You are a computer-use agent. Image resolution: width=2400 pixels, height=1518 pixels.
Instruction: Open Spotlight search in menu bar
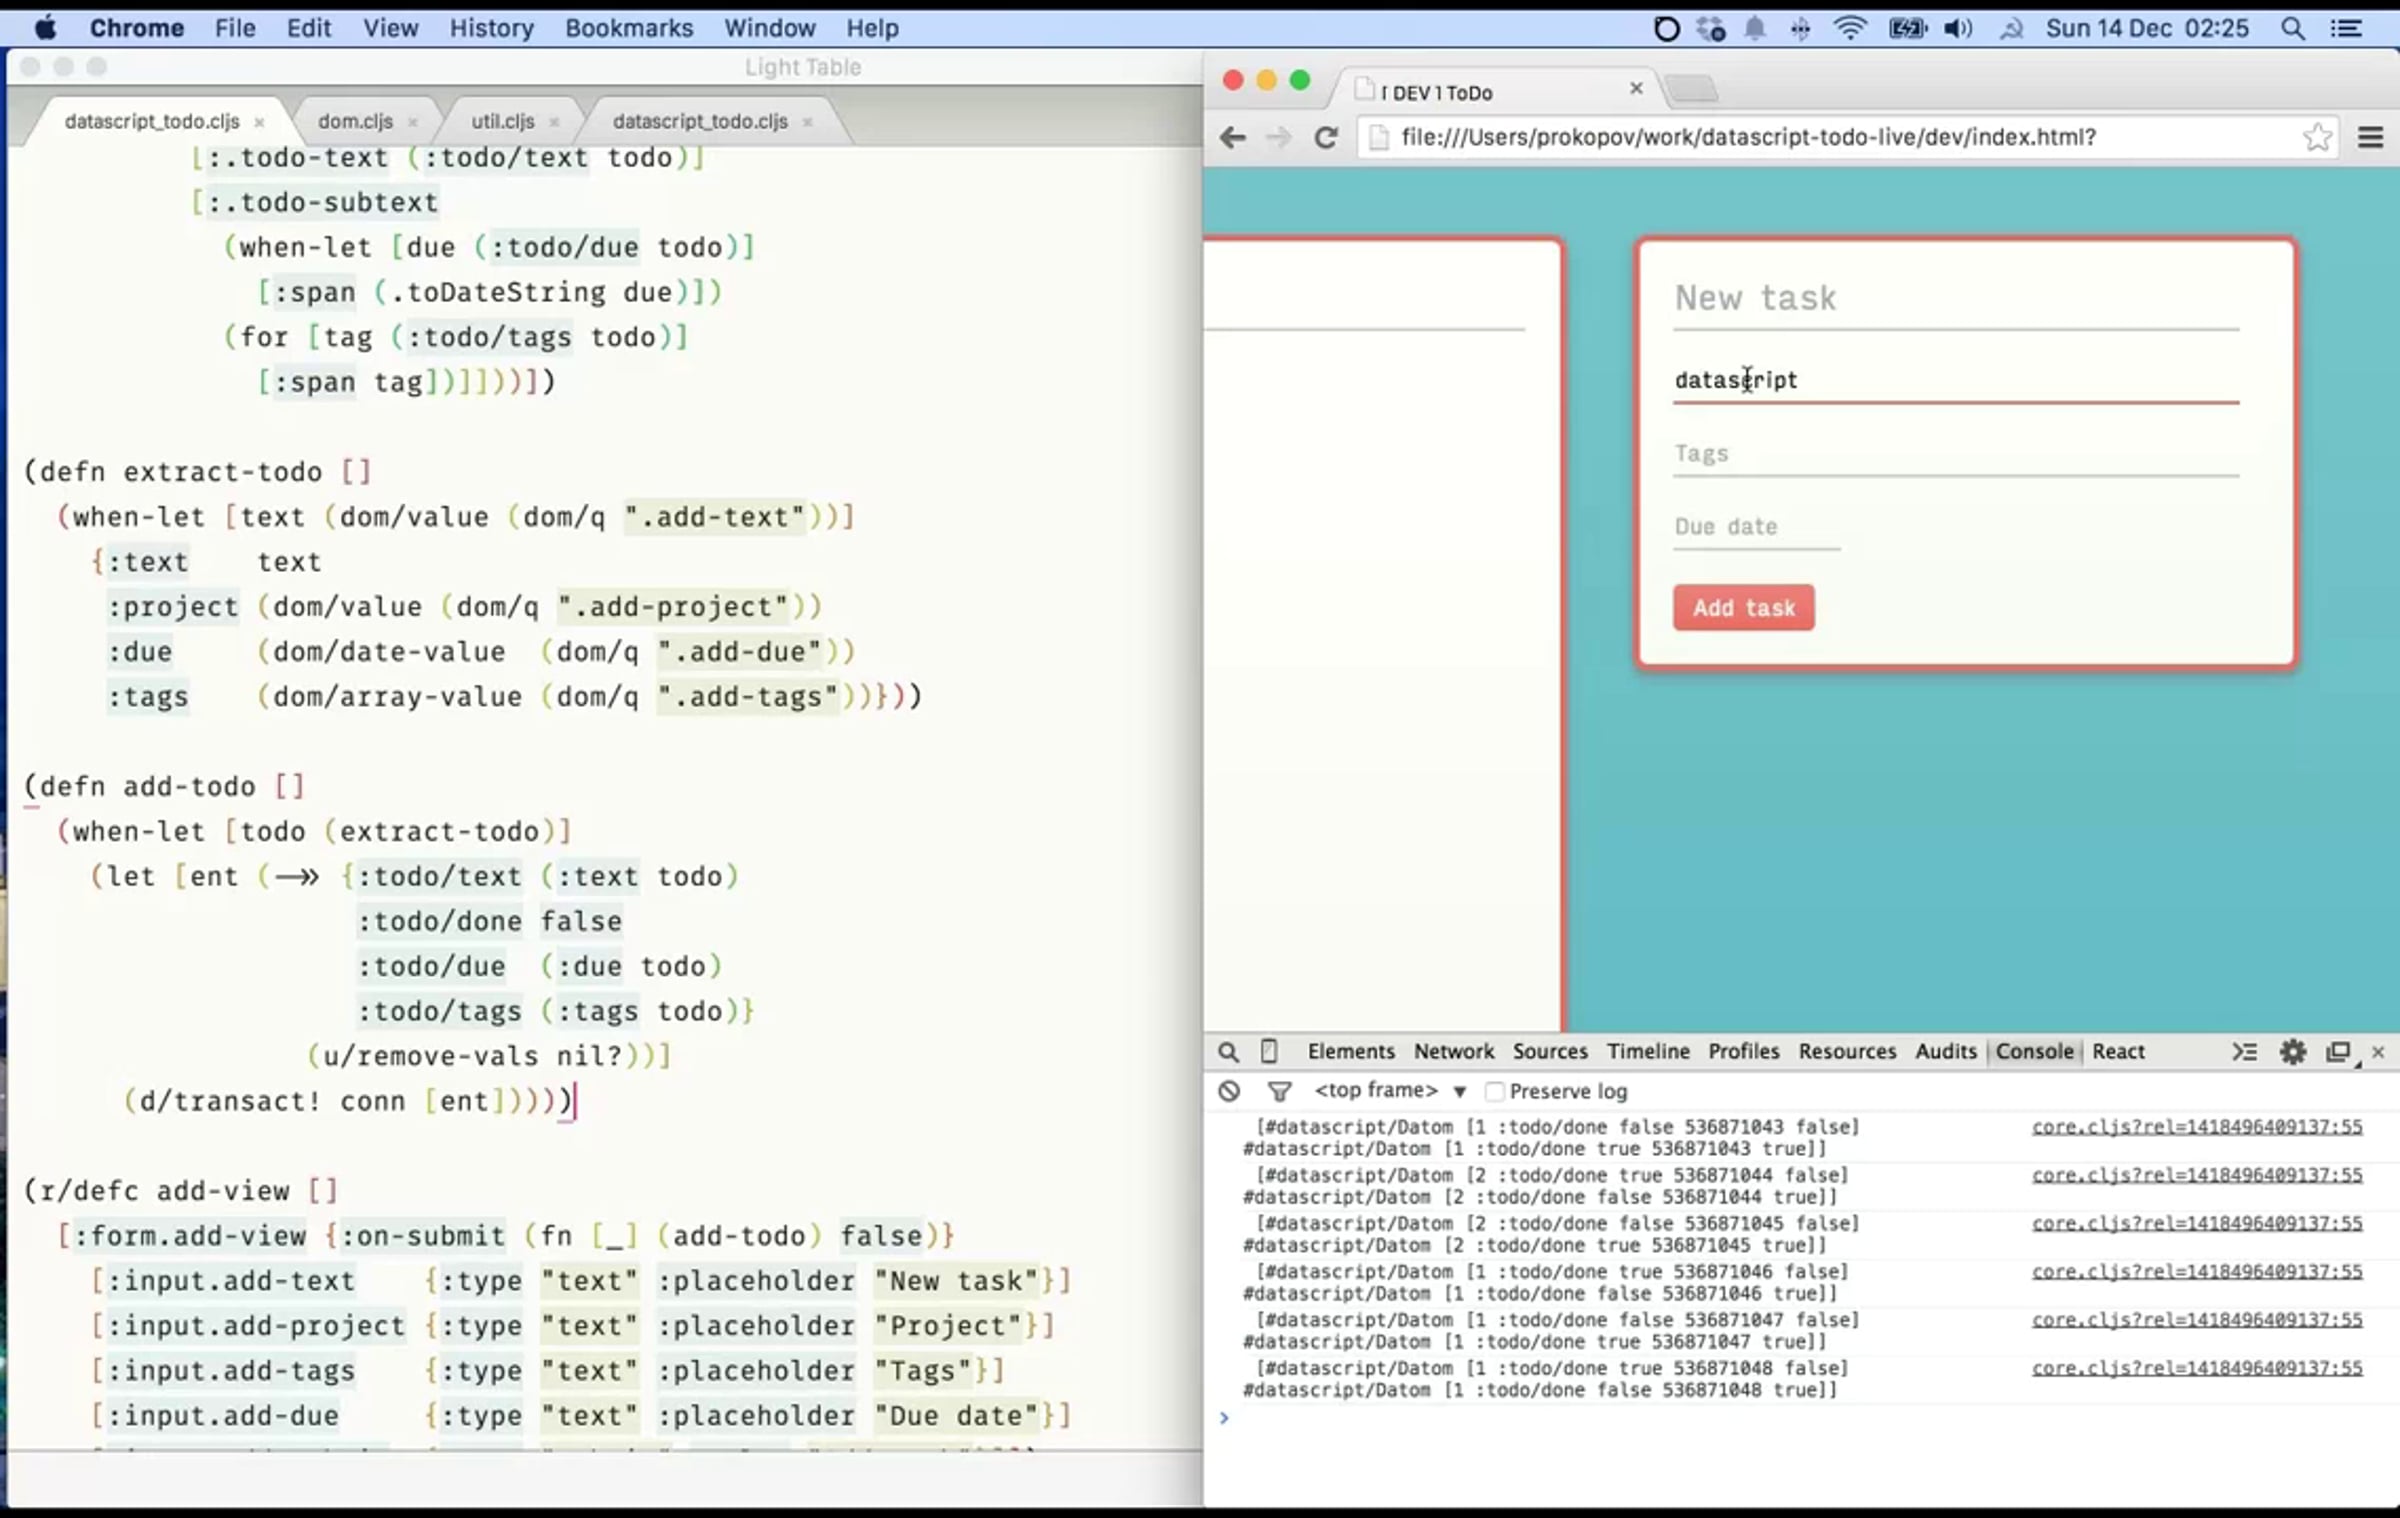pos(2293,28)
